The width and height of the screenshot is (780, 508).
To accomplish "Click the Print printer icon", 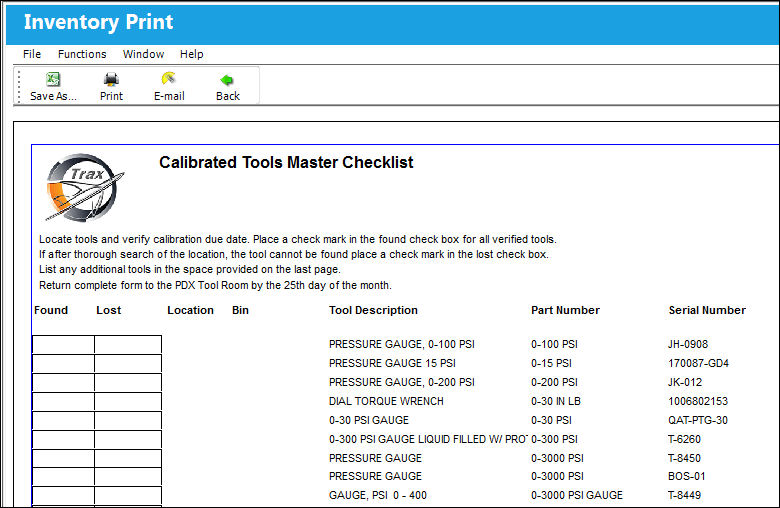I will 111,79.
